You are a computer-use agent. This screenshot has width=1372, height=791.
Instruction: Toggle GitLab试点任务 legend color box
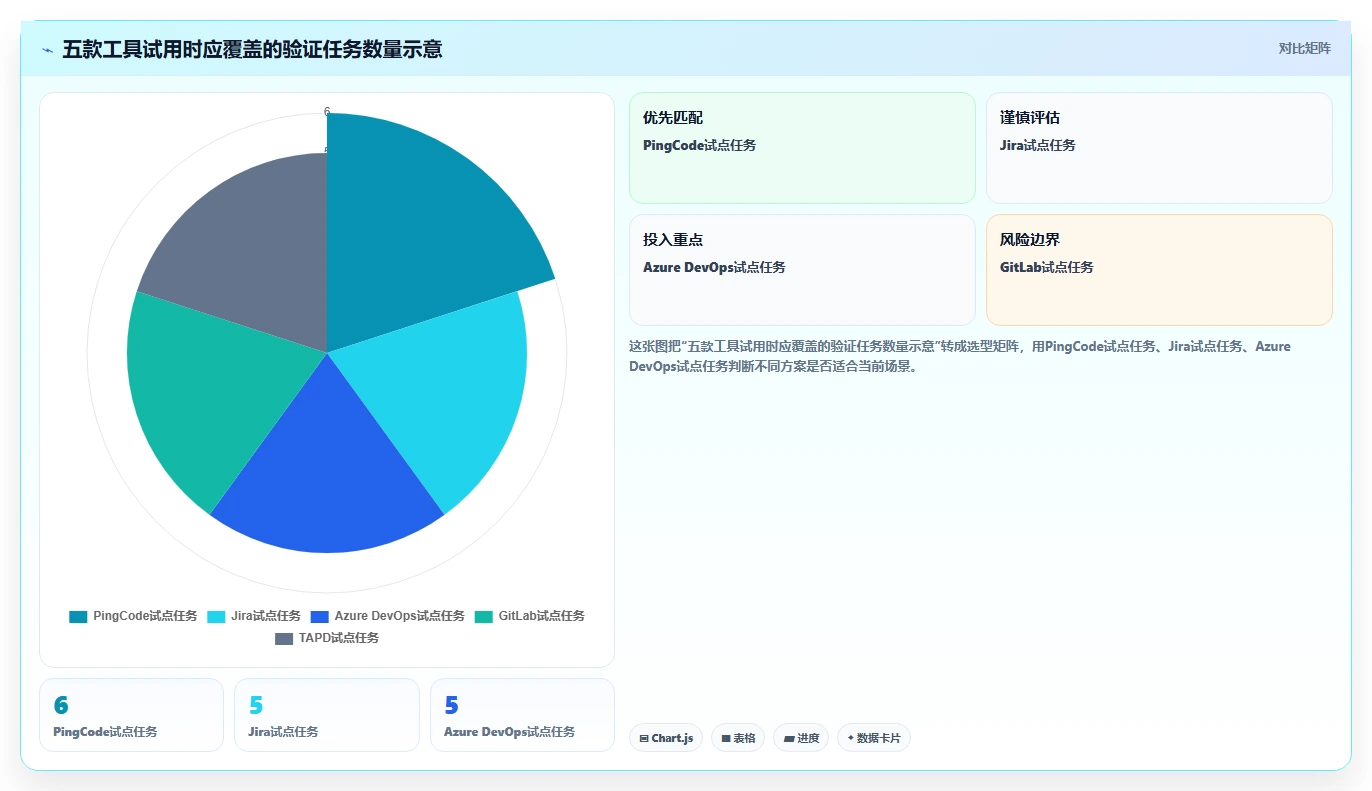tap(484, 616)
